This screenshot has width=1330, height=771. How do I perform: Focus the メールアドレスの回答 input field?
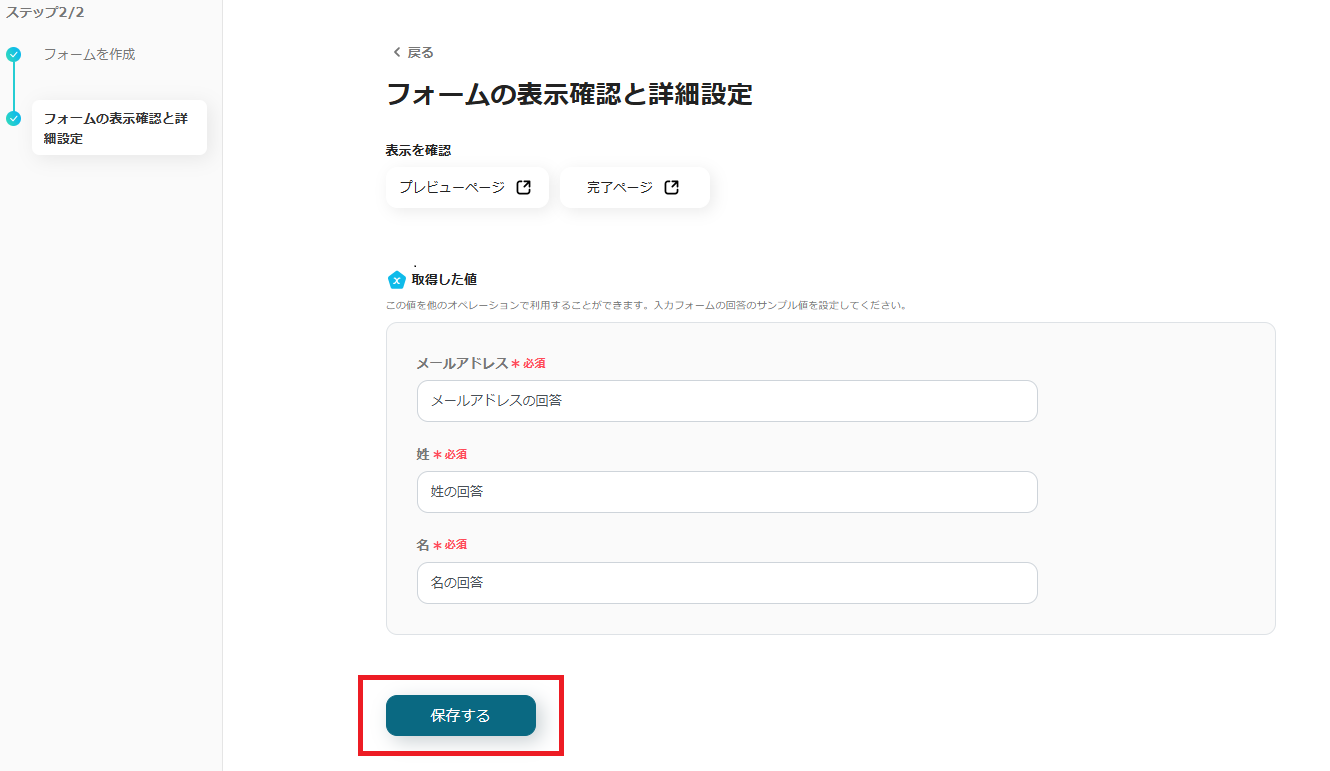tap(727, 401)
